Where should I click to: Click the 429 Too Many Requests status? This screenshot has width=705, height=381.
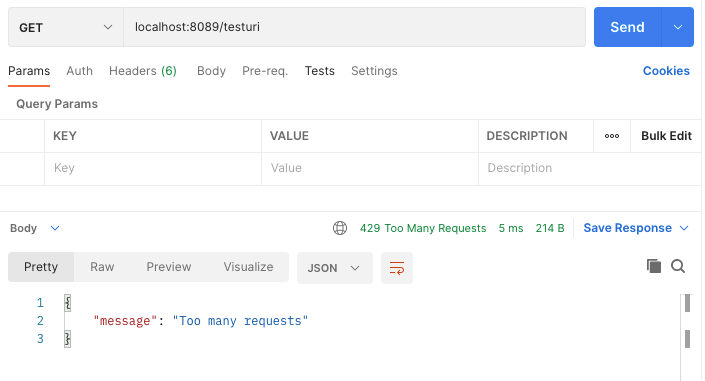click(423, 228)
